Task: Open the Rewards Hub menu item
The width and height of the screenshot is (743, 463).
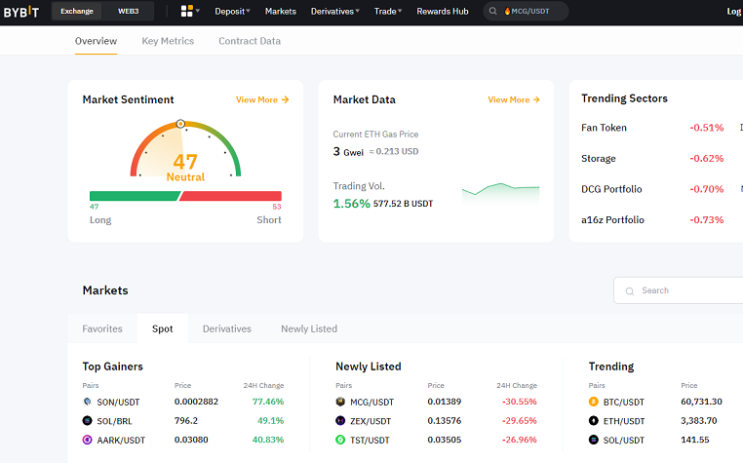Action: coord(442,11)
